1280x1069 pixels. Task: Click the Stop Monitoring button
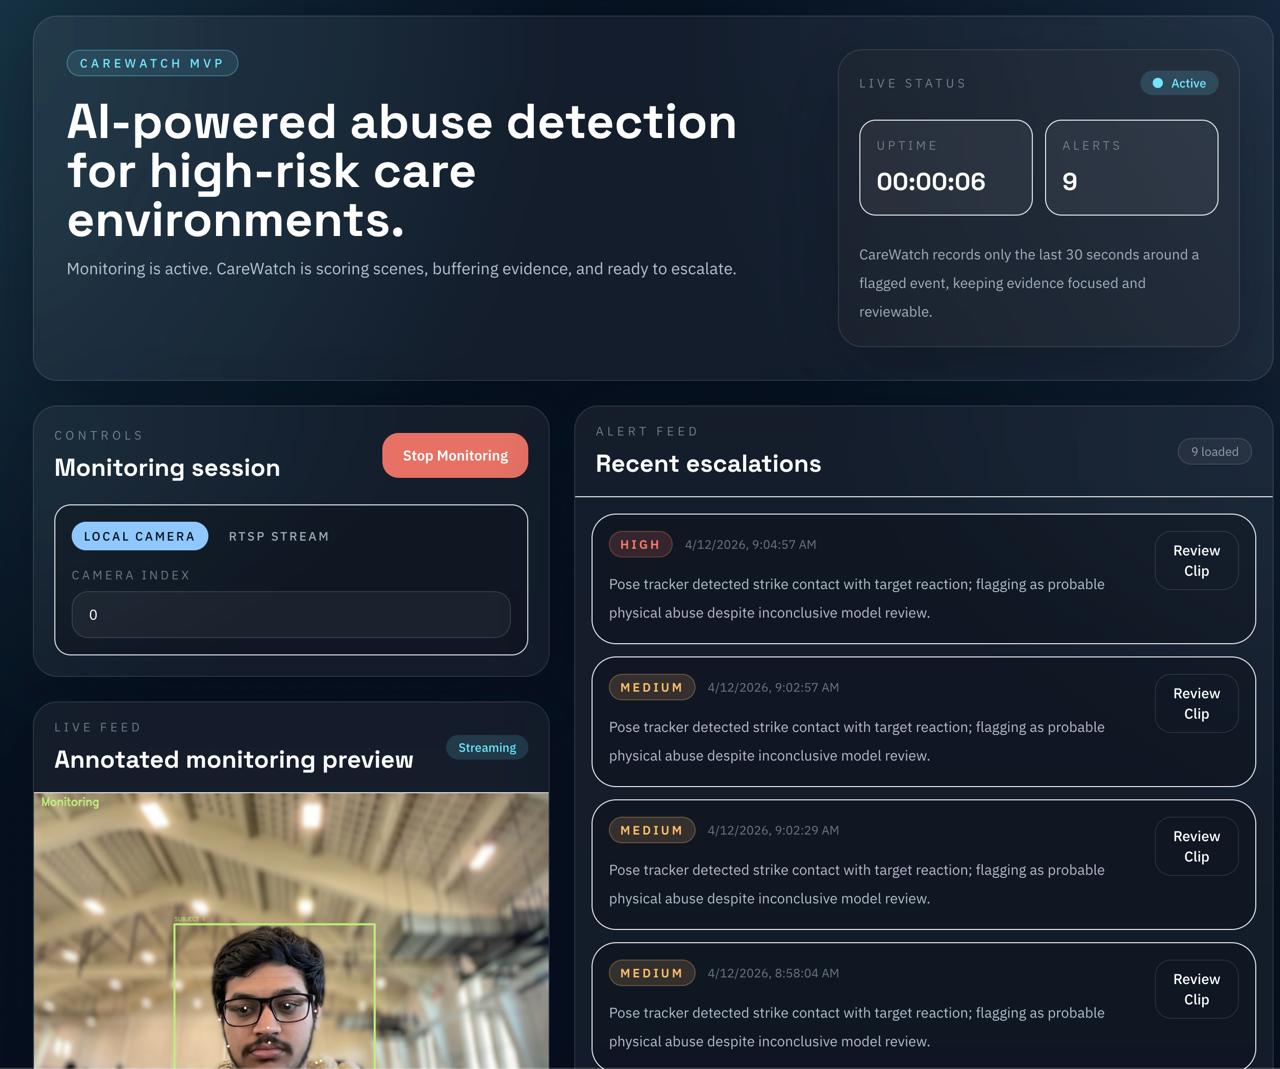455,455
